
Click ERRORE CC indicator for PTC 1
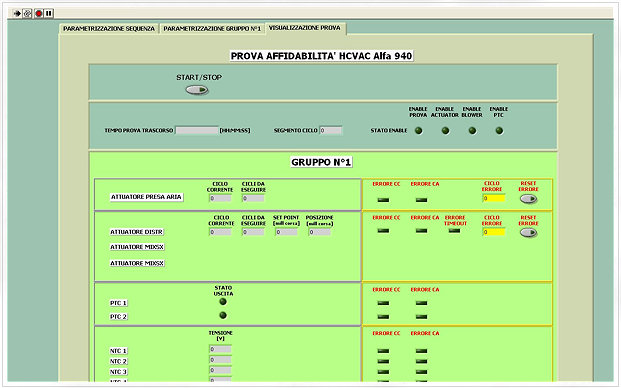pos(383,303)
